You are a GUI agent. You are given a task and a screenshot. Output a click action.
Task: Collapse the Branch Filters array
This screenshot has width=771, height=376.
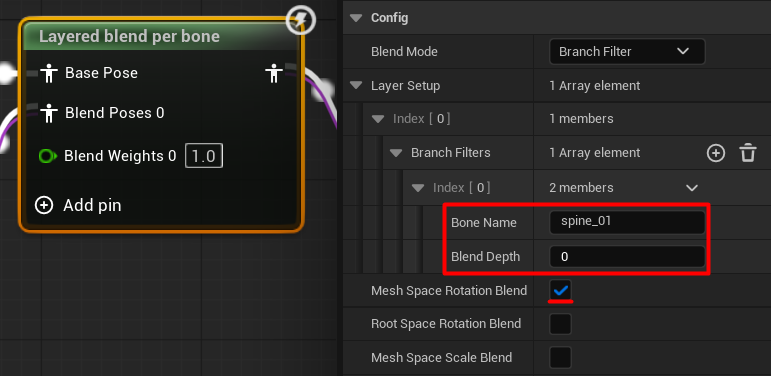tap(396, 153)
